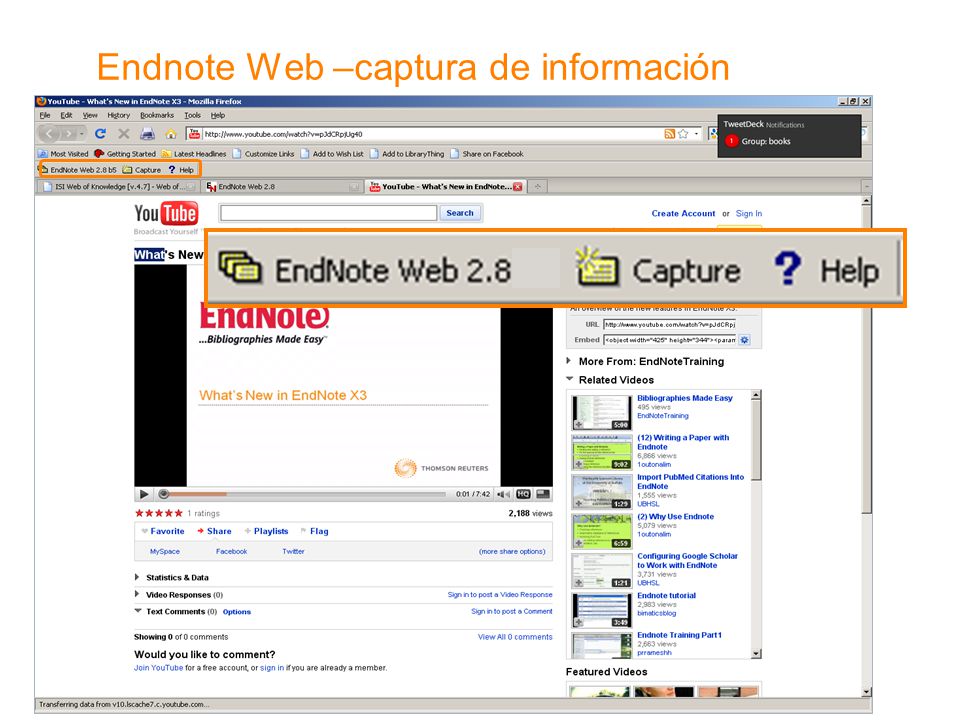
Task: Share the video to Twitter
Action: (x=293, y=552)
